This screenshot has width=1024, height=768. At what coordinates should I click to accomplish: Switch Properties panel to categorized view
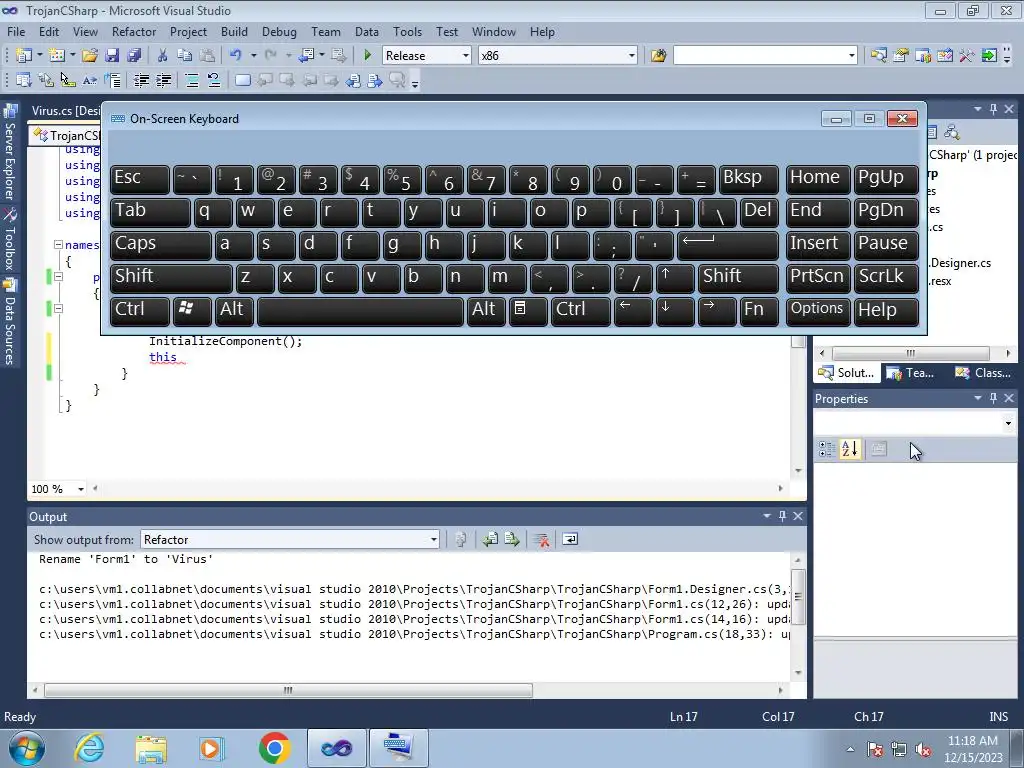827,449
